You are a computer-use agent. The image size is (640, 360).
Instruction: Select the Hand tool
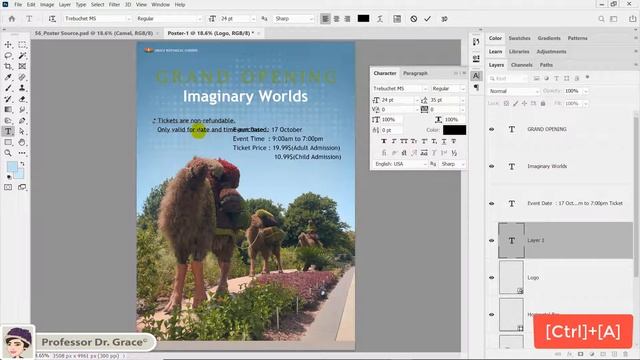click(x=22, y=142)
